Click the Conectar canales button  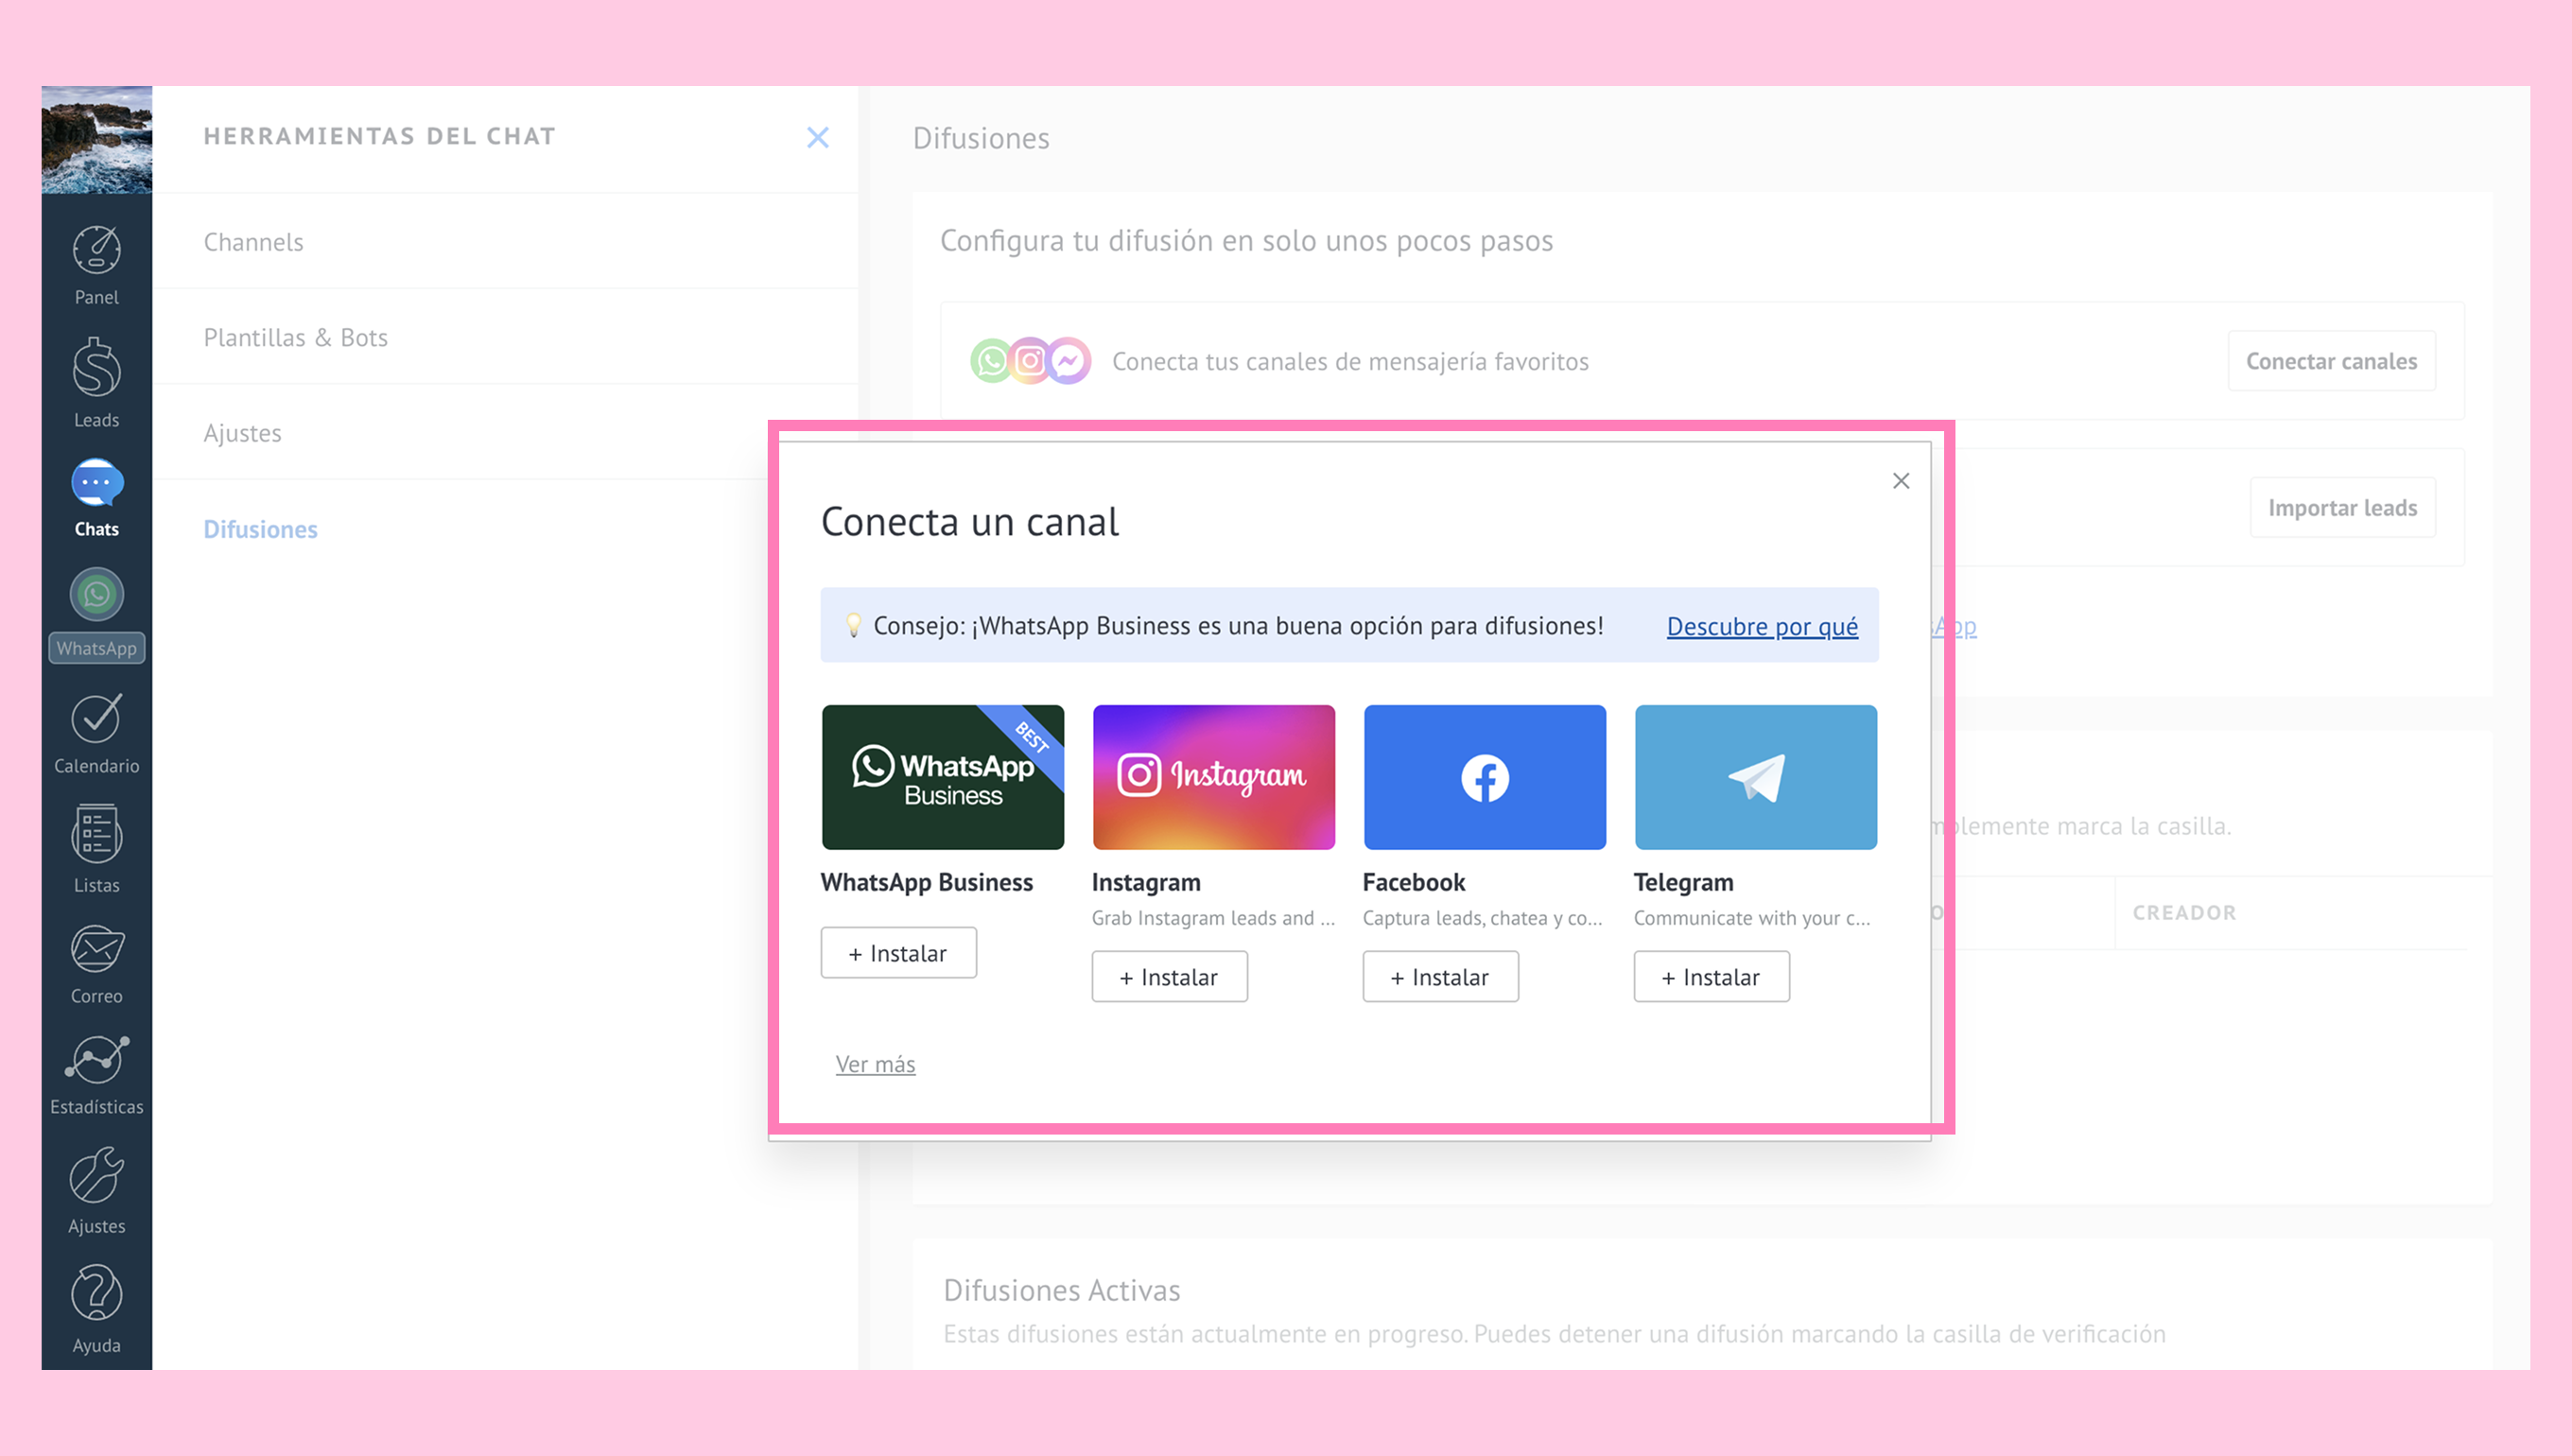2330,361
